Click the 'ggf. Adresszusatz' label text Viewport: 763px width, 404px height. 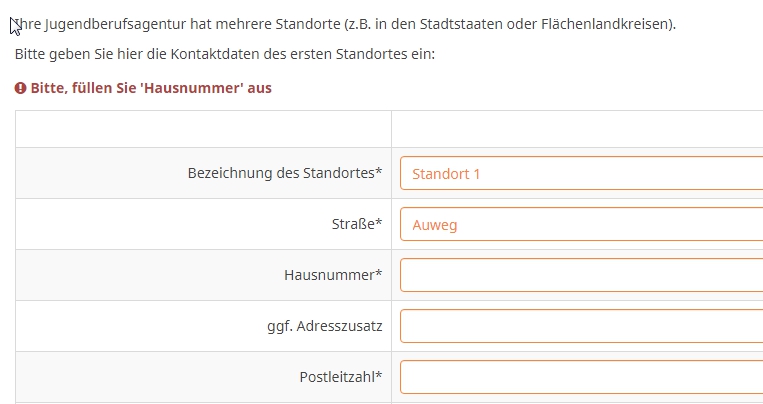[318, 326]
